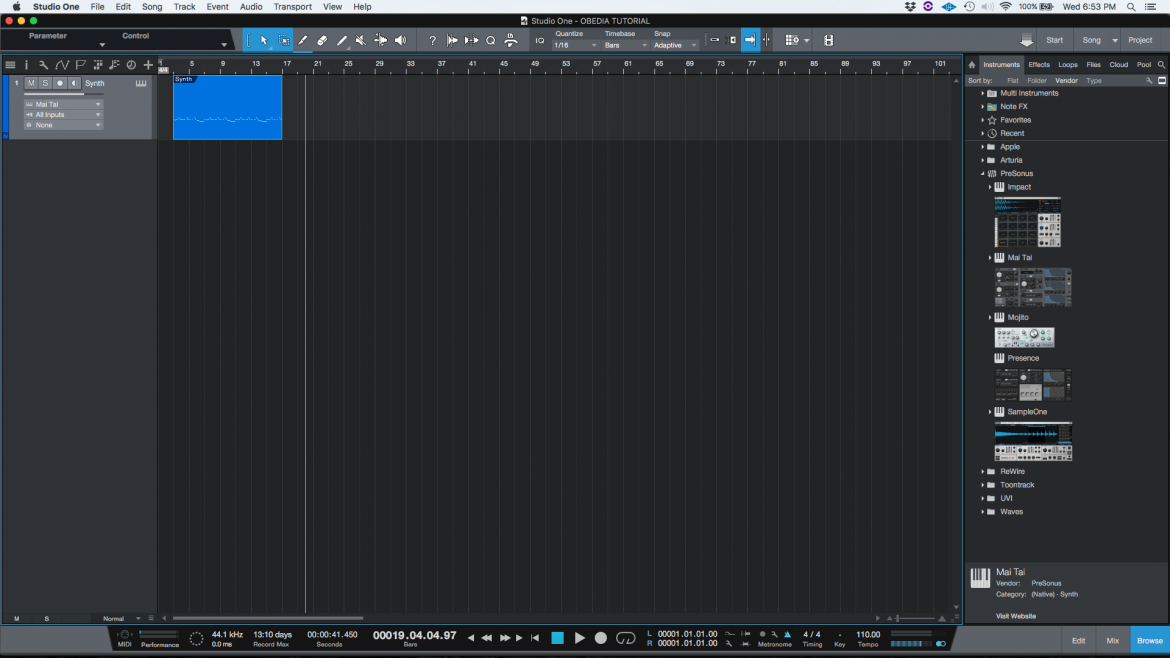Open the Quantize 1/16 dropdown

tap(575, 46)
